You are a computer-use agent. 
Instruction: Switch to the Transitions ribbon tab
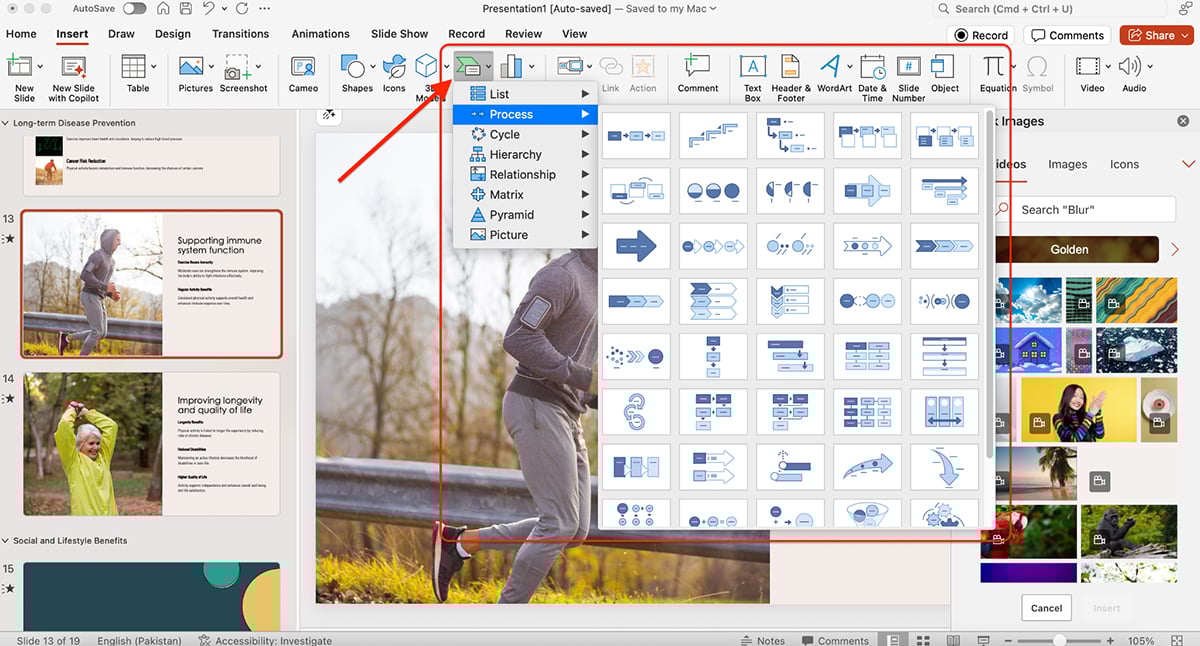pyautogui.click(x=240, y=33)
